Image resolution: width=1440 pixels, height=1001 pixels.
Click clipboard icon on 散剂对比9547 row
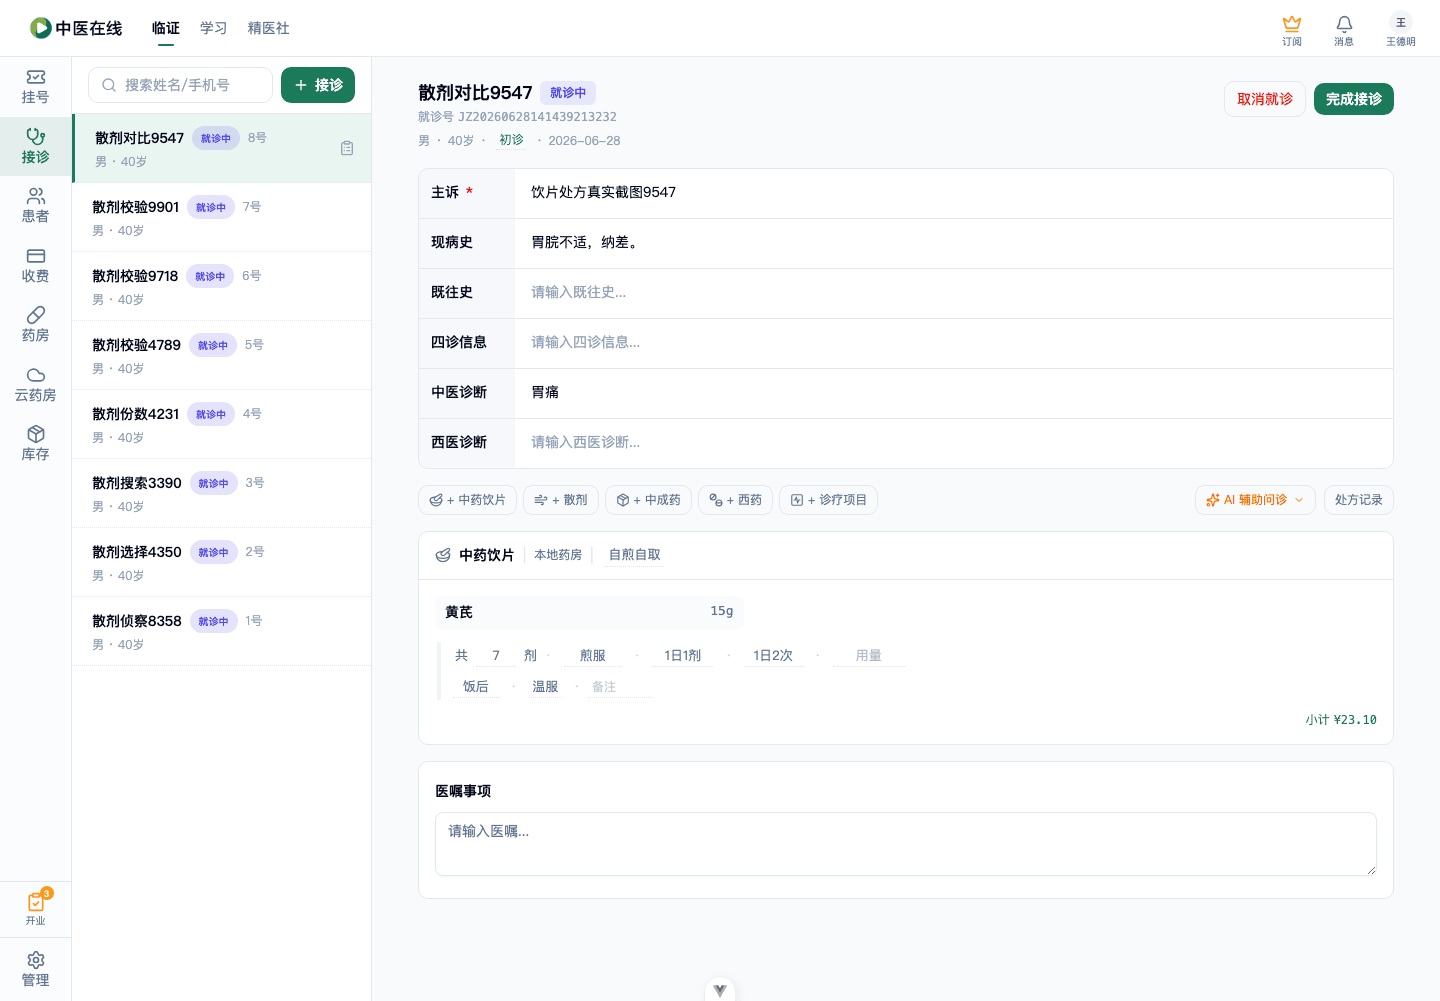(347, 148)
